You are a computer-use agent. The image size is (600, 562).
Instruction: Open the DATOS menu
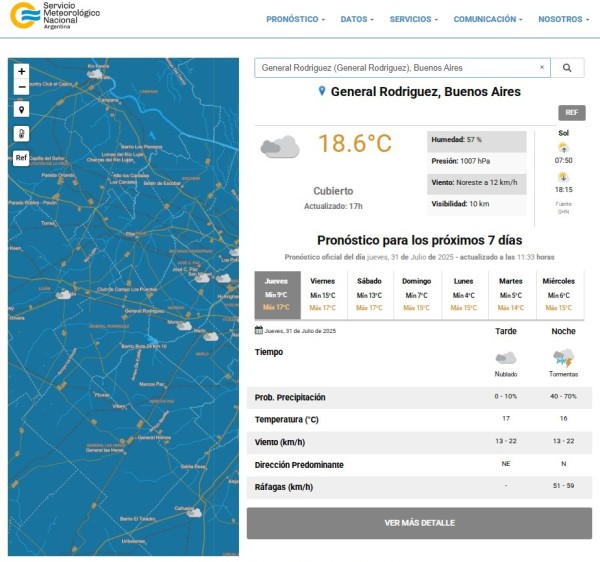[x=357, y=19]
